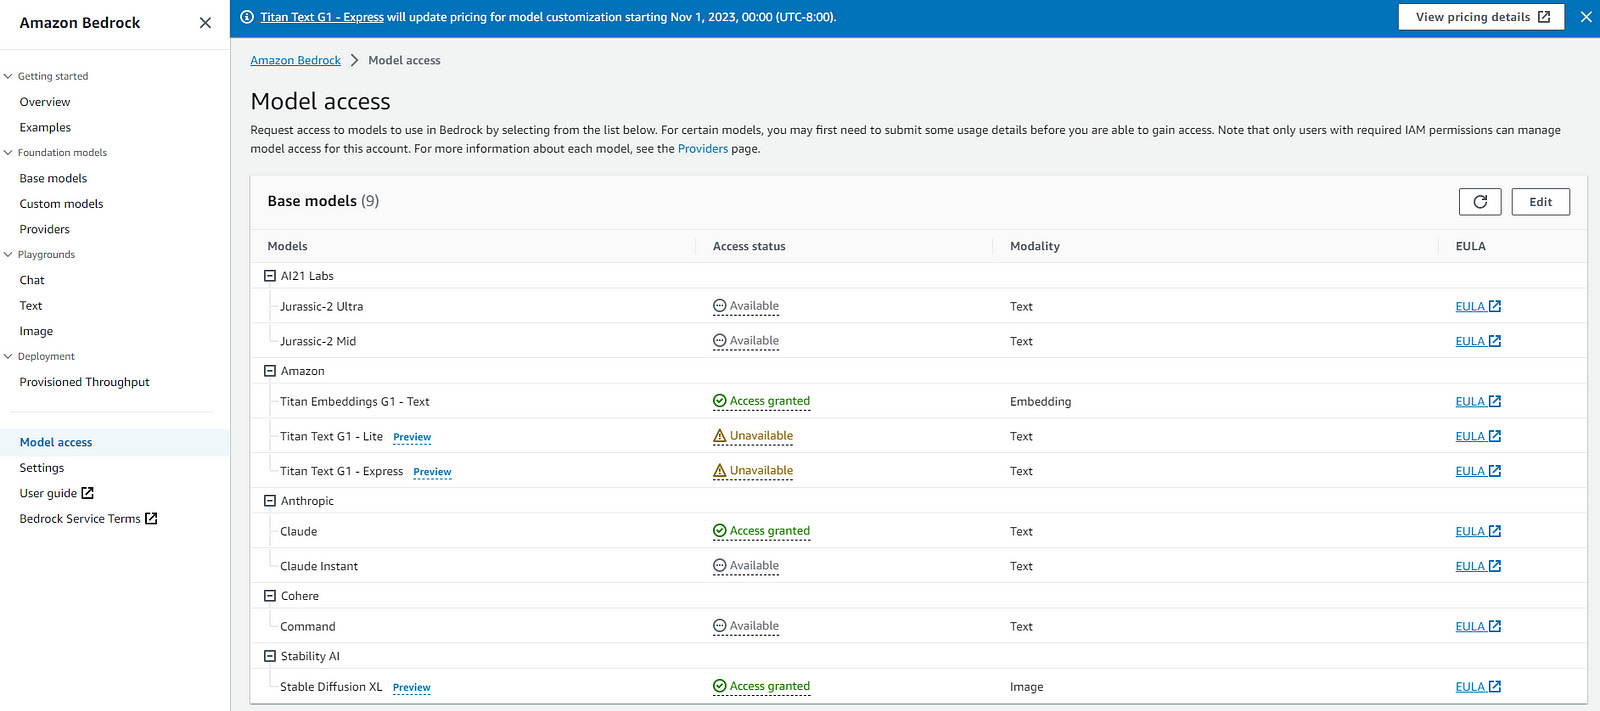Click the Modality column header

pos(1035,247)
